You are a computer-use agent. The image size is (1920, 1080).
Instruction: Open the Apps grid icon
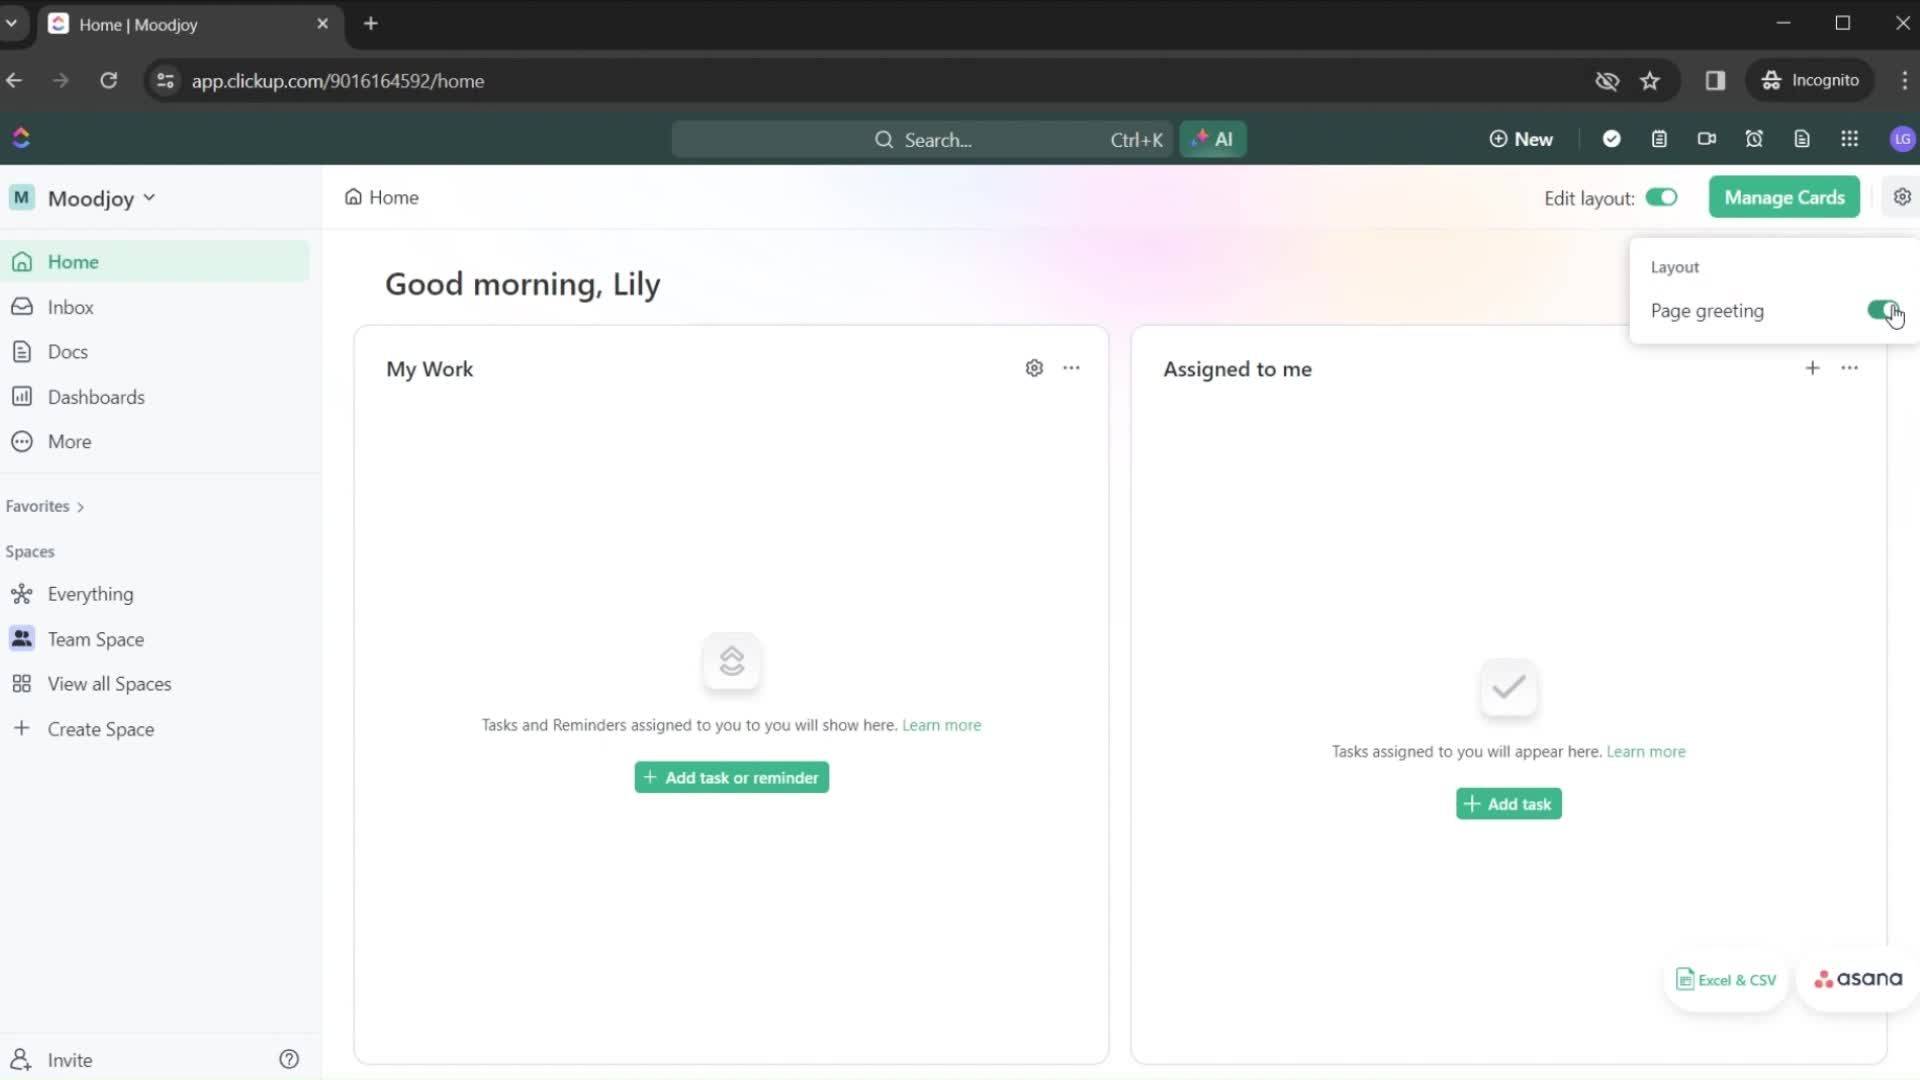click(1849, 138)
